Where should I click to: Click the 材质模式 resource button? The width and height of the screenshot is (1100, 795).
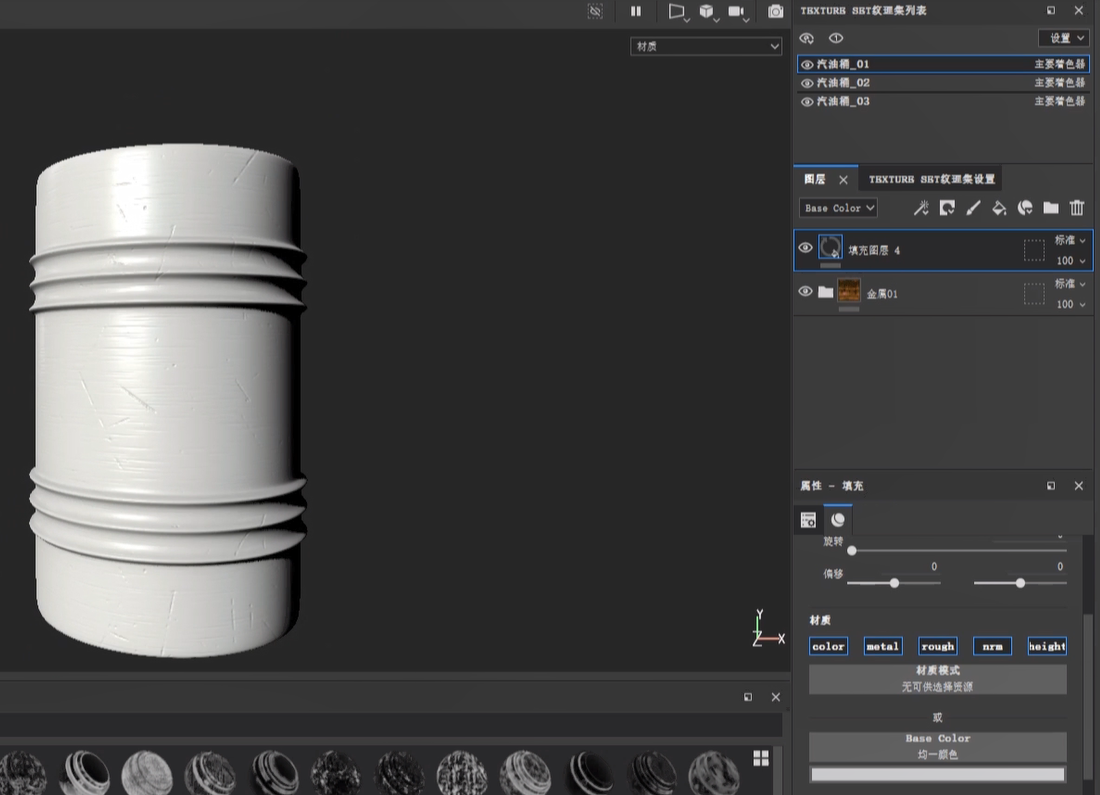click(937, 679)
